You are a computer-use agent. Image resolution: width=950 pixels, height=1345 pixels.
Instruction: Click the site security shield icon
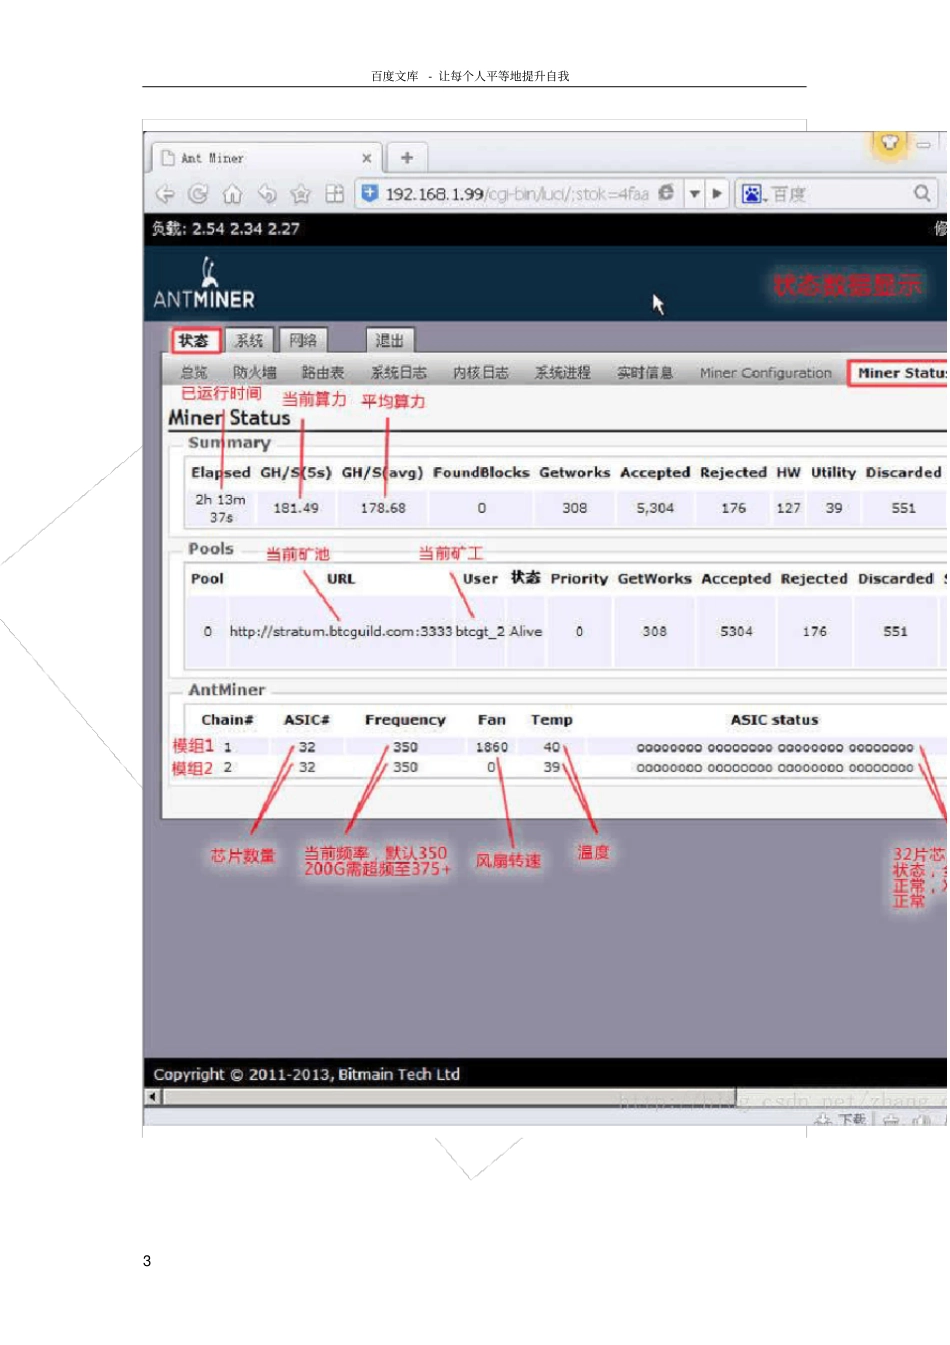coord(370,193)
